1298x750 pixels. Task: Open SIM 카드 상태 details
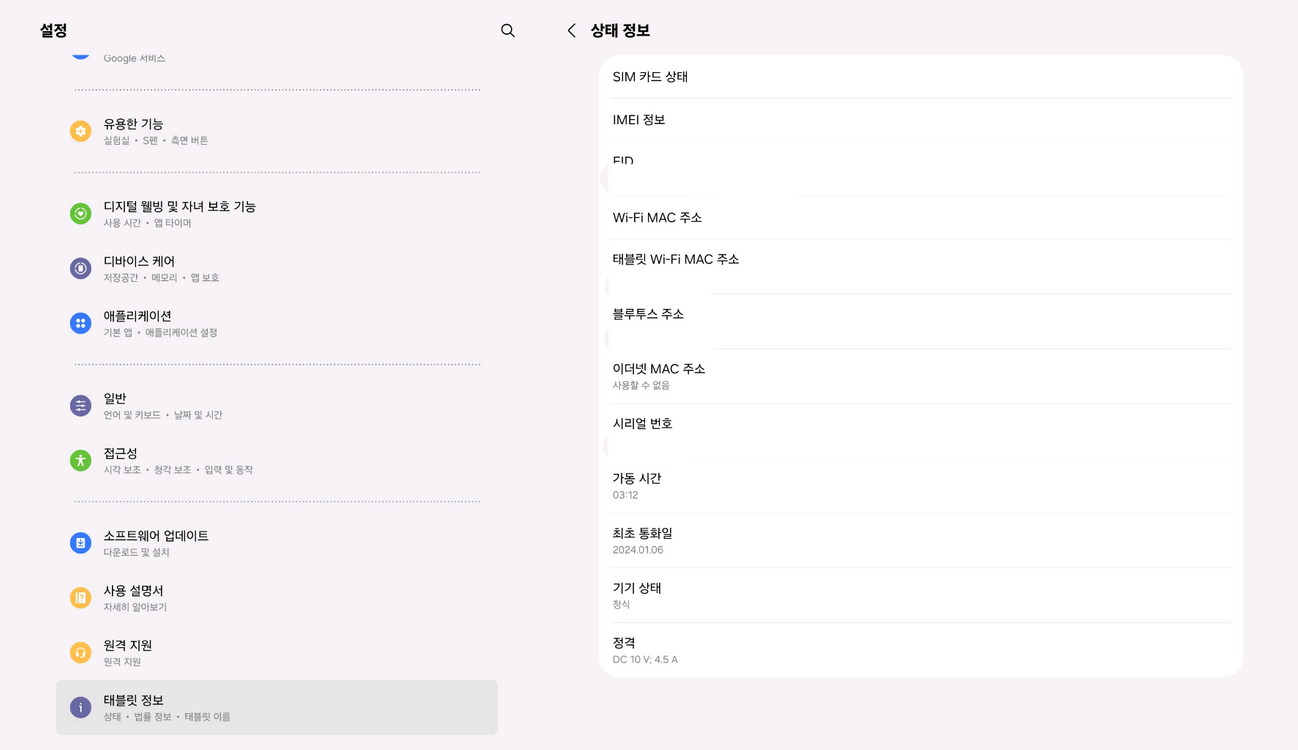click(920, 76)
